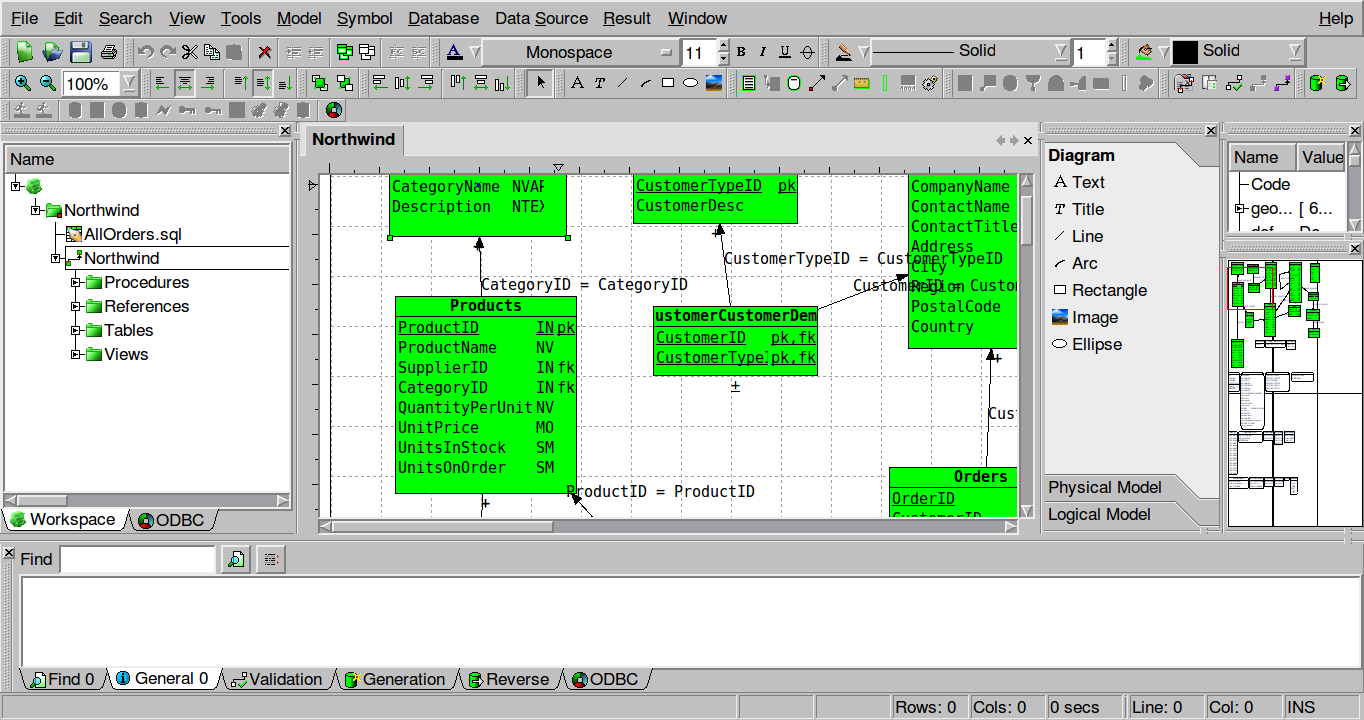This screenshot has height=720, width=1364.
Task: Toggle right text alignment
Action: pyautogui.click(x=208, y=83)
